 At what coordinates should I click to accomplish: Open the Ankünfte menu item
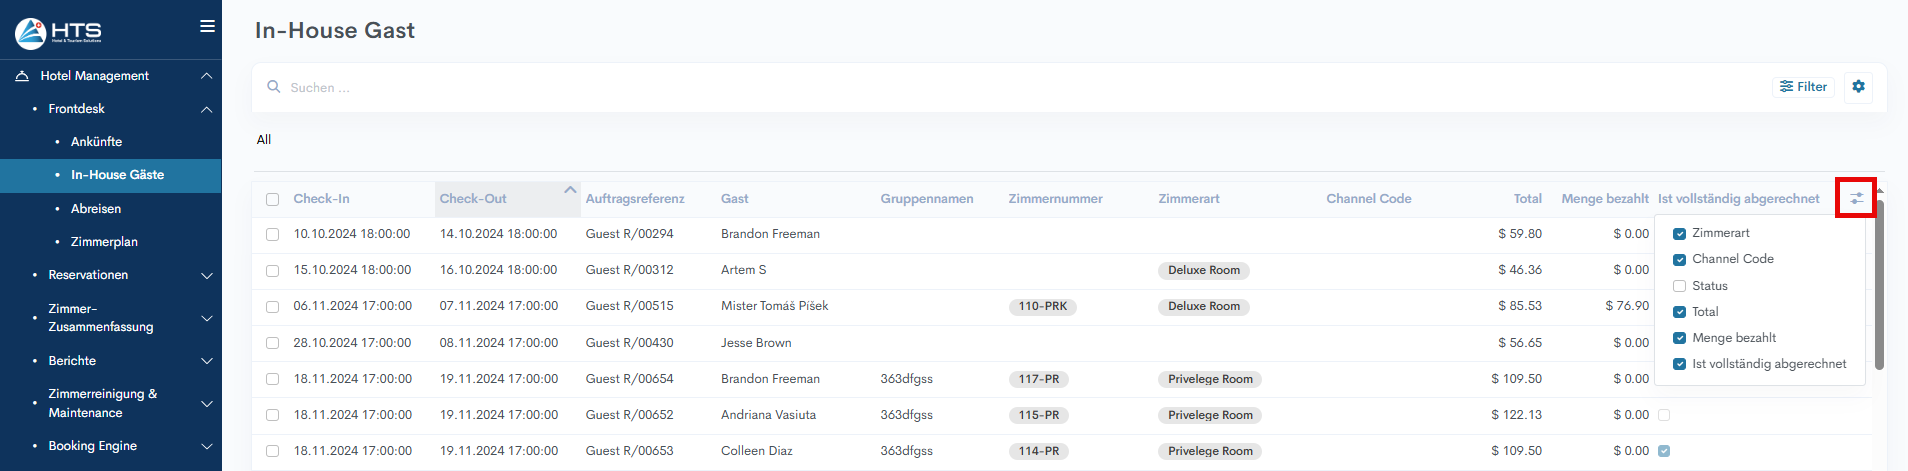click(96, 142)
